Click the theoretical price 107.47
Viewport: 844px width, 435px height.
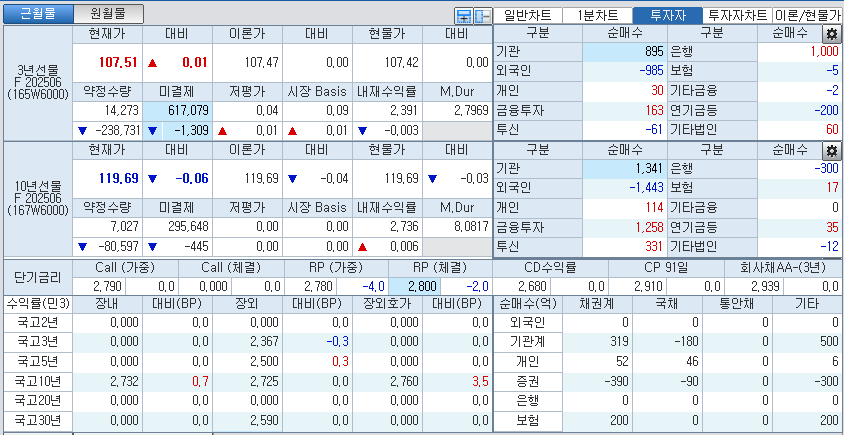pos(261,62)
